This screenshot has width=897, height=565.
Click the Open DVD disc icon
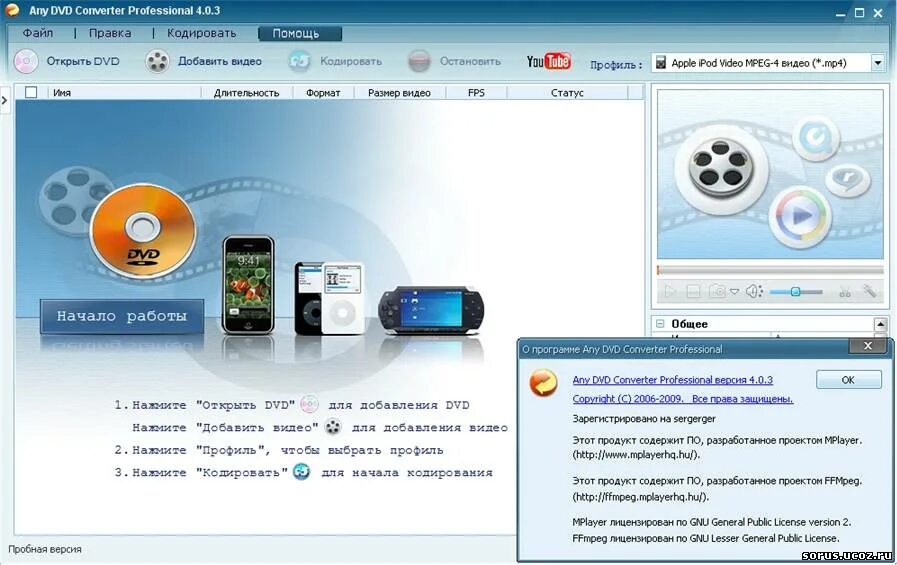(x=26, y=61)
